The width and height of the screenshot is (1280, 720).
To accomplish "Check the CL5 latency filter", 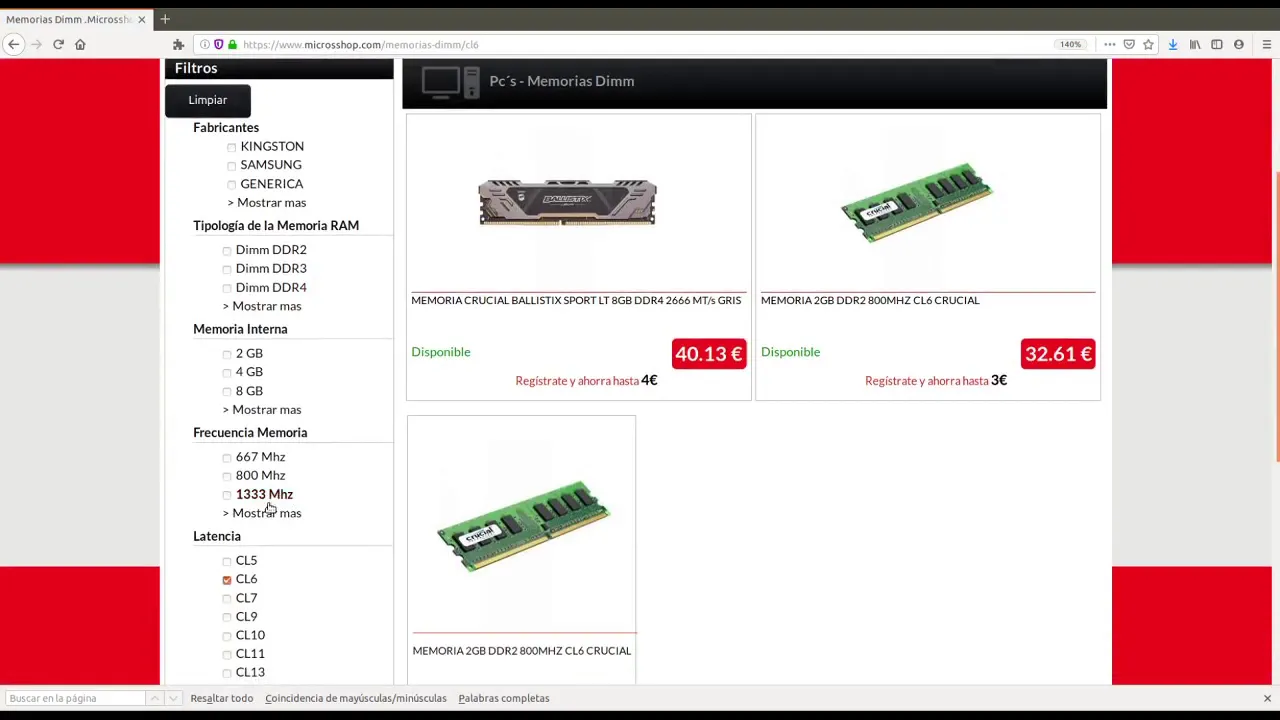I will point(227,562).
